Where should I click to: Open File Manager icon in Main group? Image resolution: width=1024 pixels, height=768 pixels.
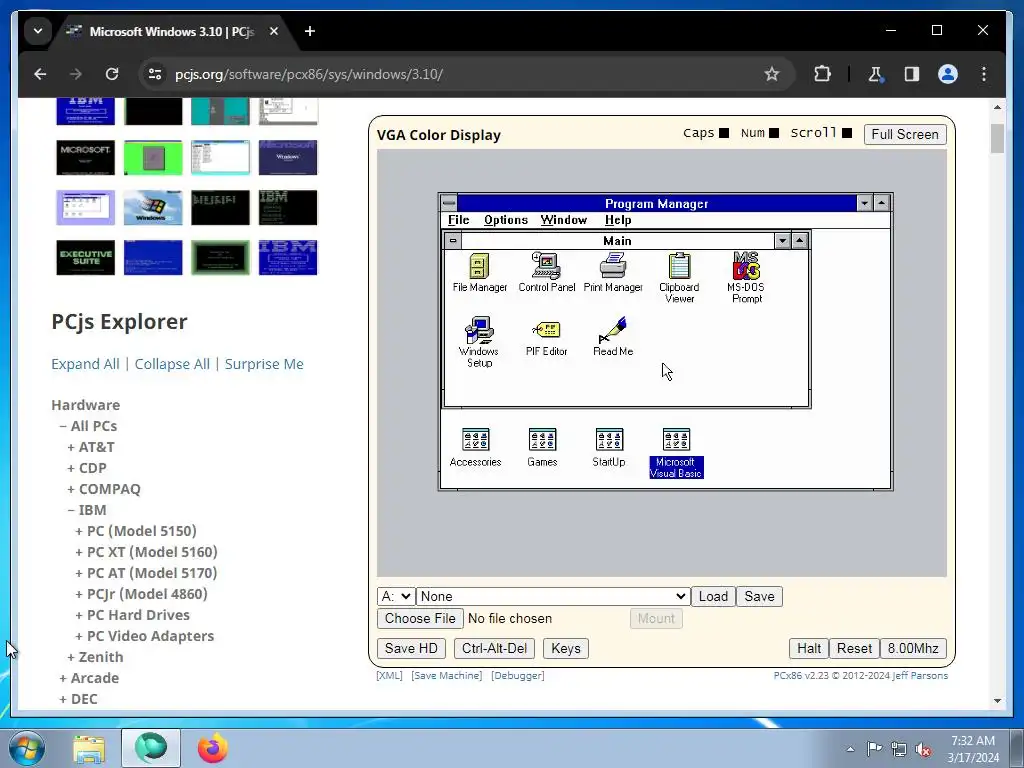point(479,272)
